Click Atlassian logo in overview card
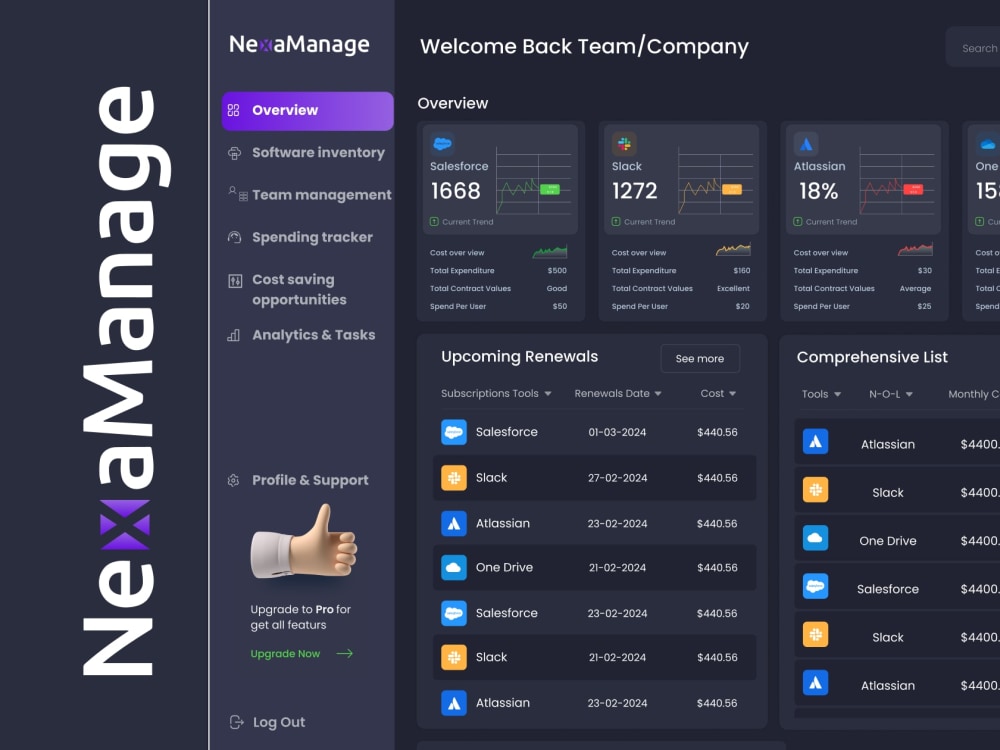 pos(805,144)
